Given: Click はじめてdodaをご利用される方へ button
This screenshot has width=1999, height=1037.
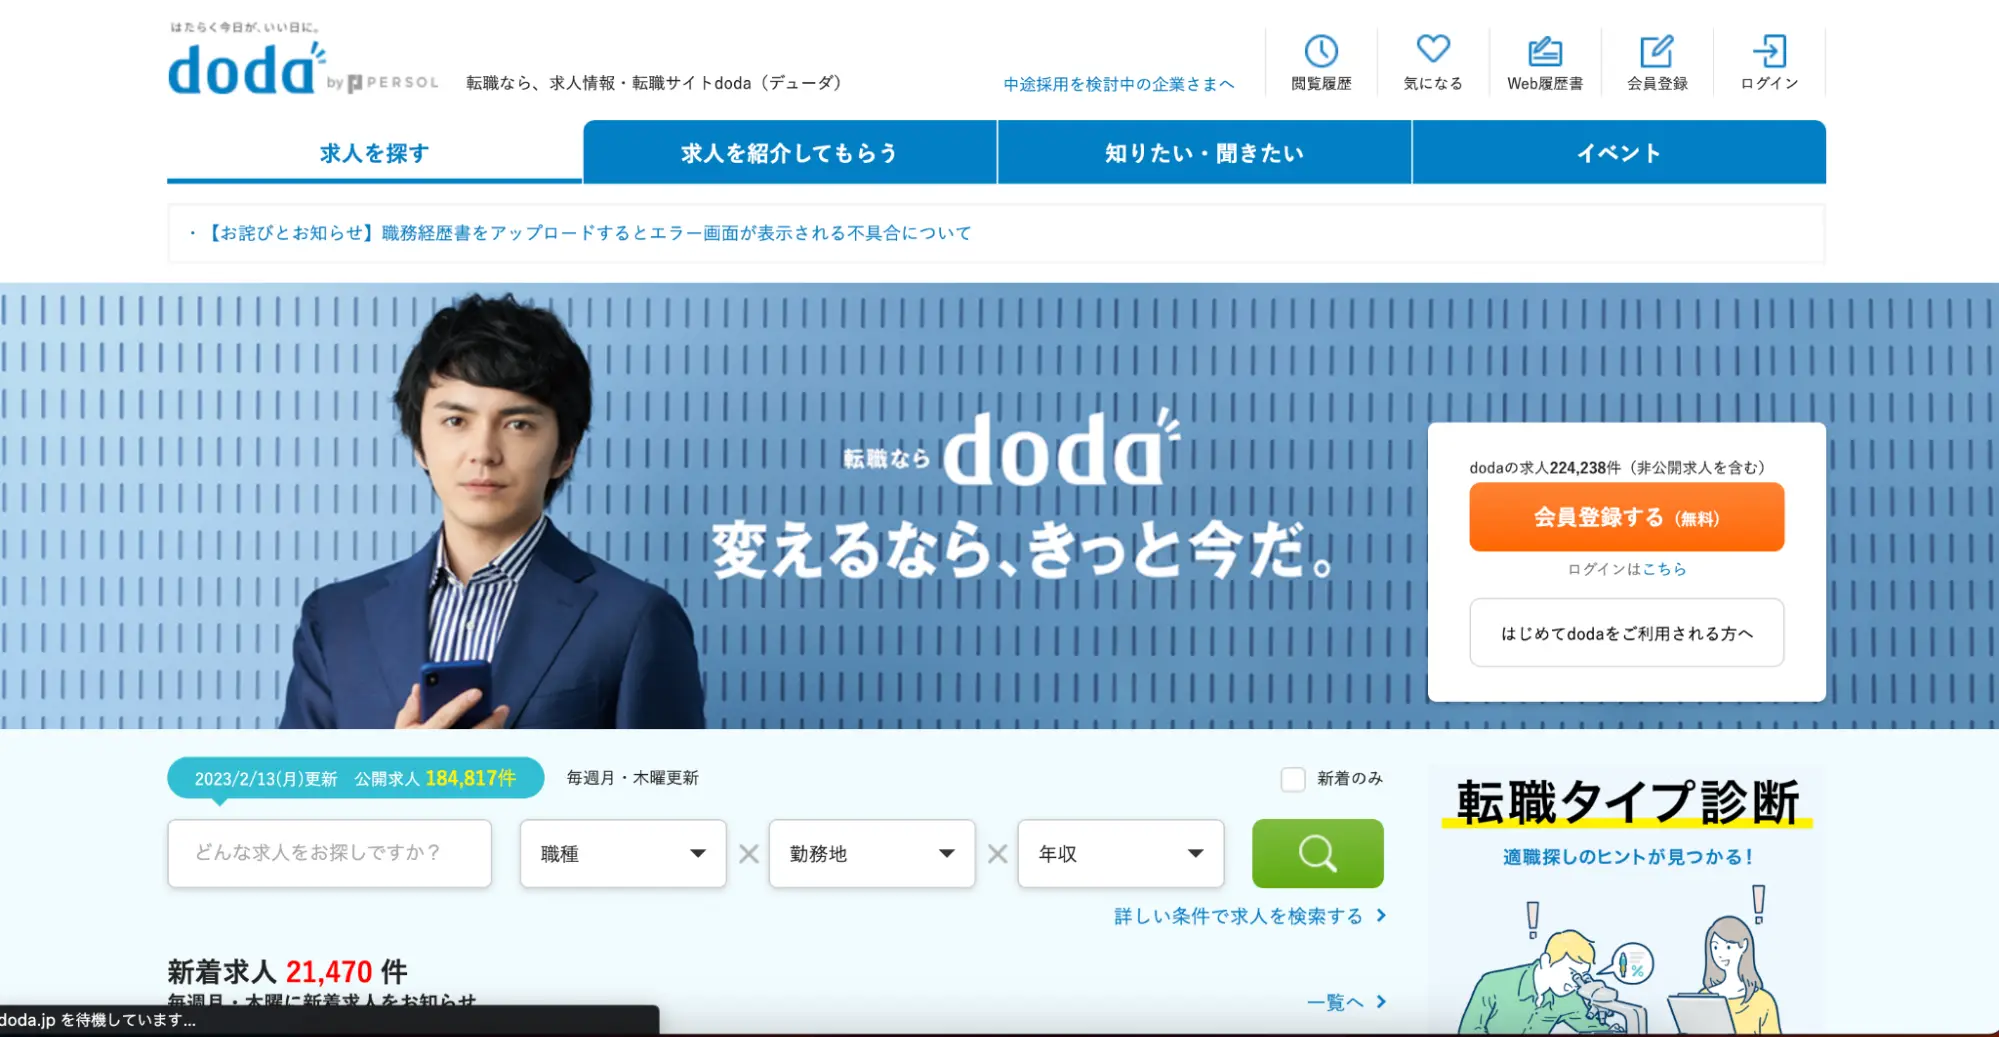Looking at the screenshot, I should 1626,632.
